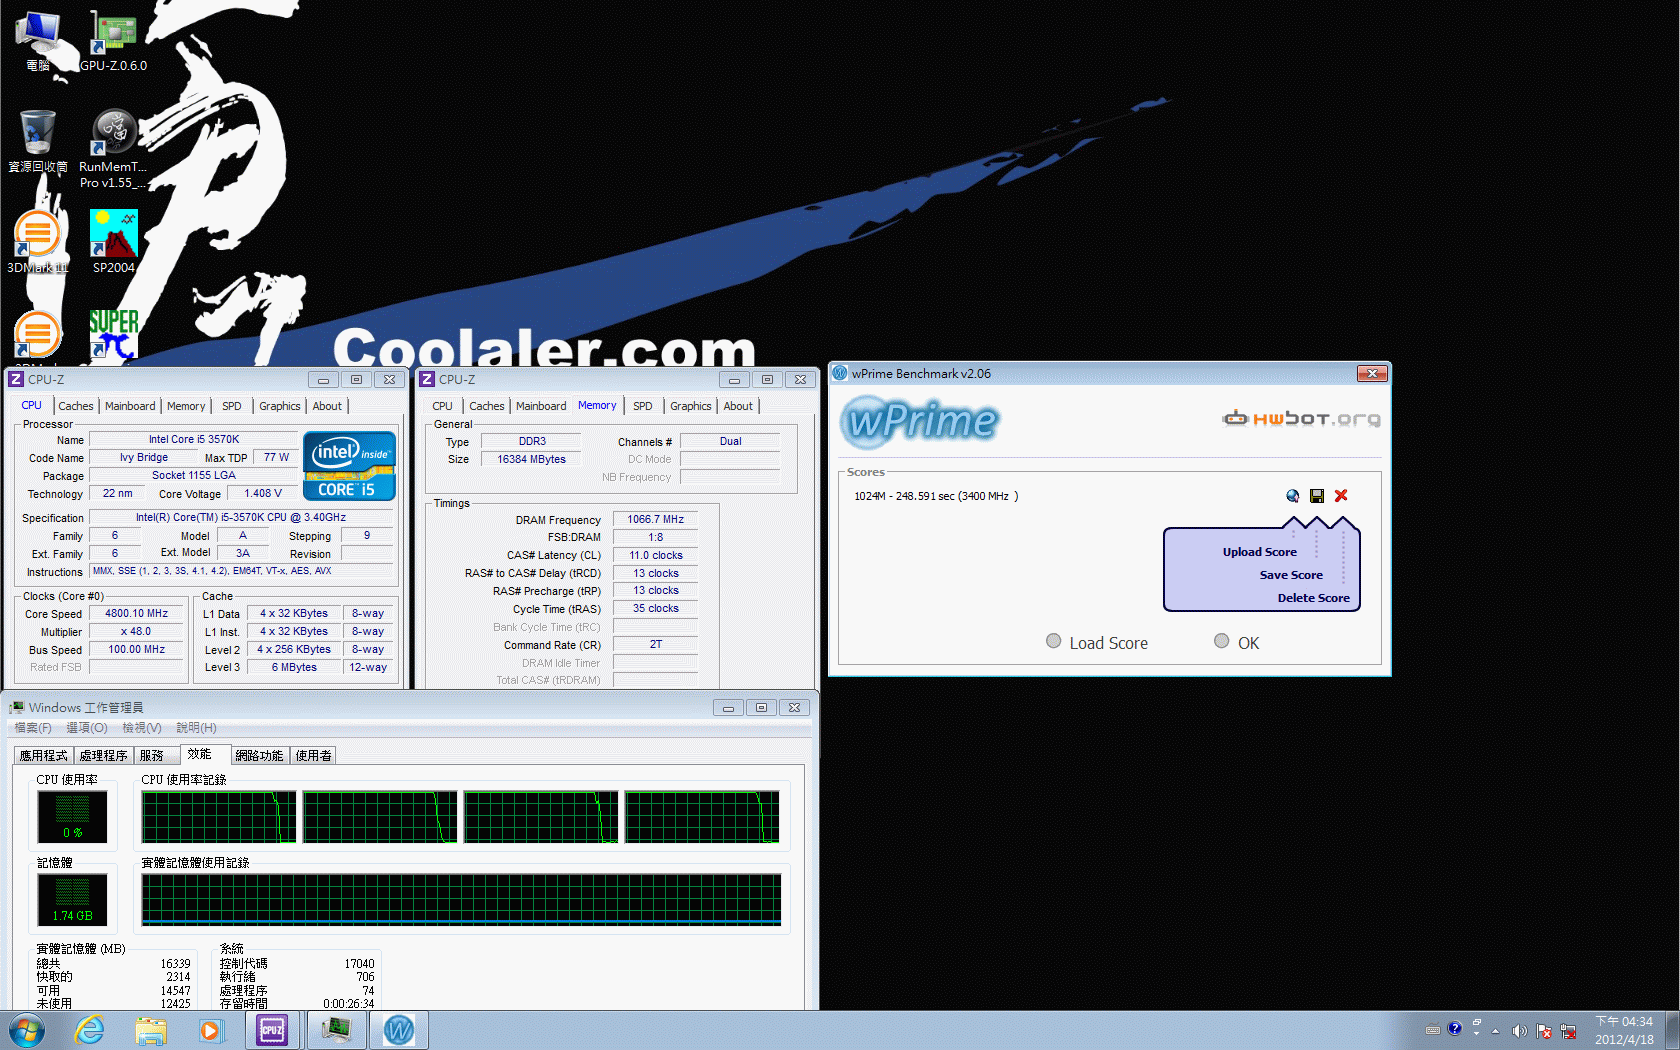Select the 1024M - 248.591 sec score entry
This screenshot has width=1680, height=1050.
pos(936,496)
